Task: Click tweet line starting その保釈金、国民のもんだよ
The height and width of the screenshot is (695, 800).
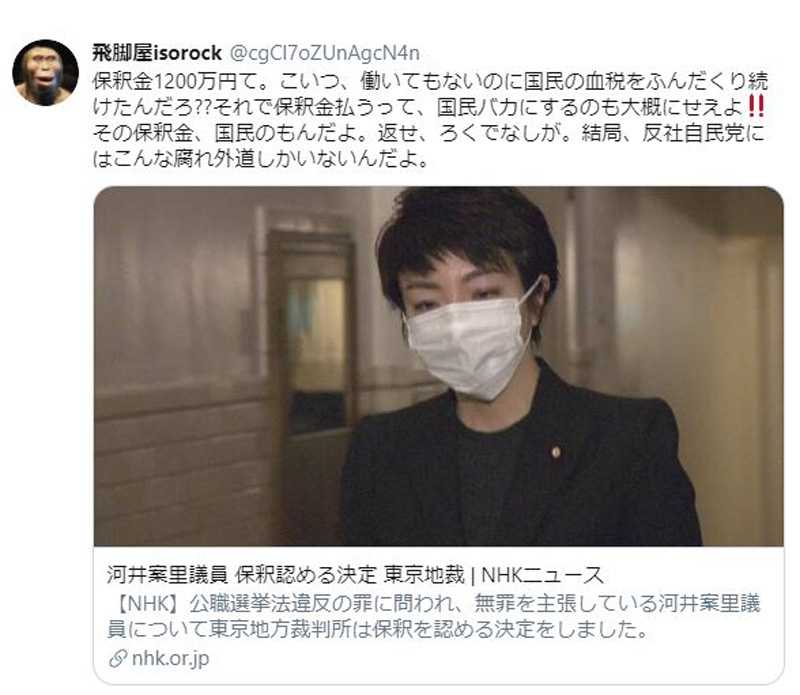Action: (x=429, y=133)
